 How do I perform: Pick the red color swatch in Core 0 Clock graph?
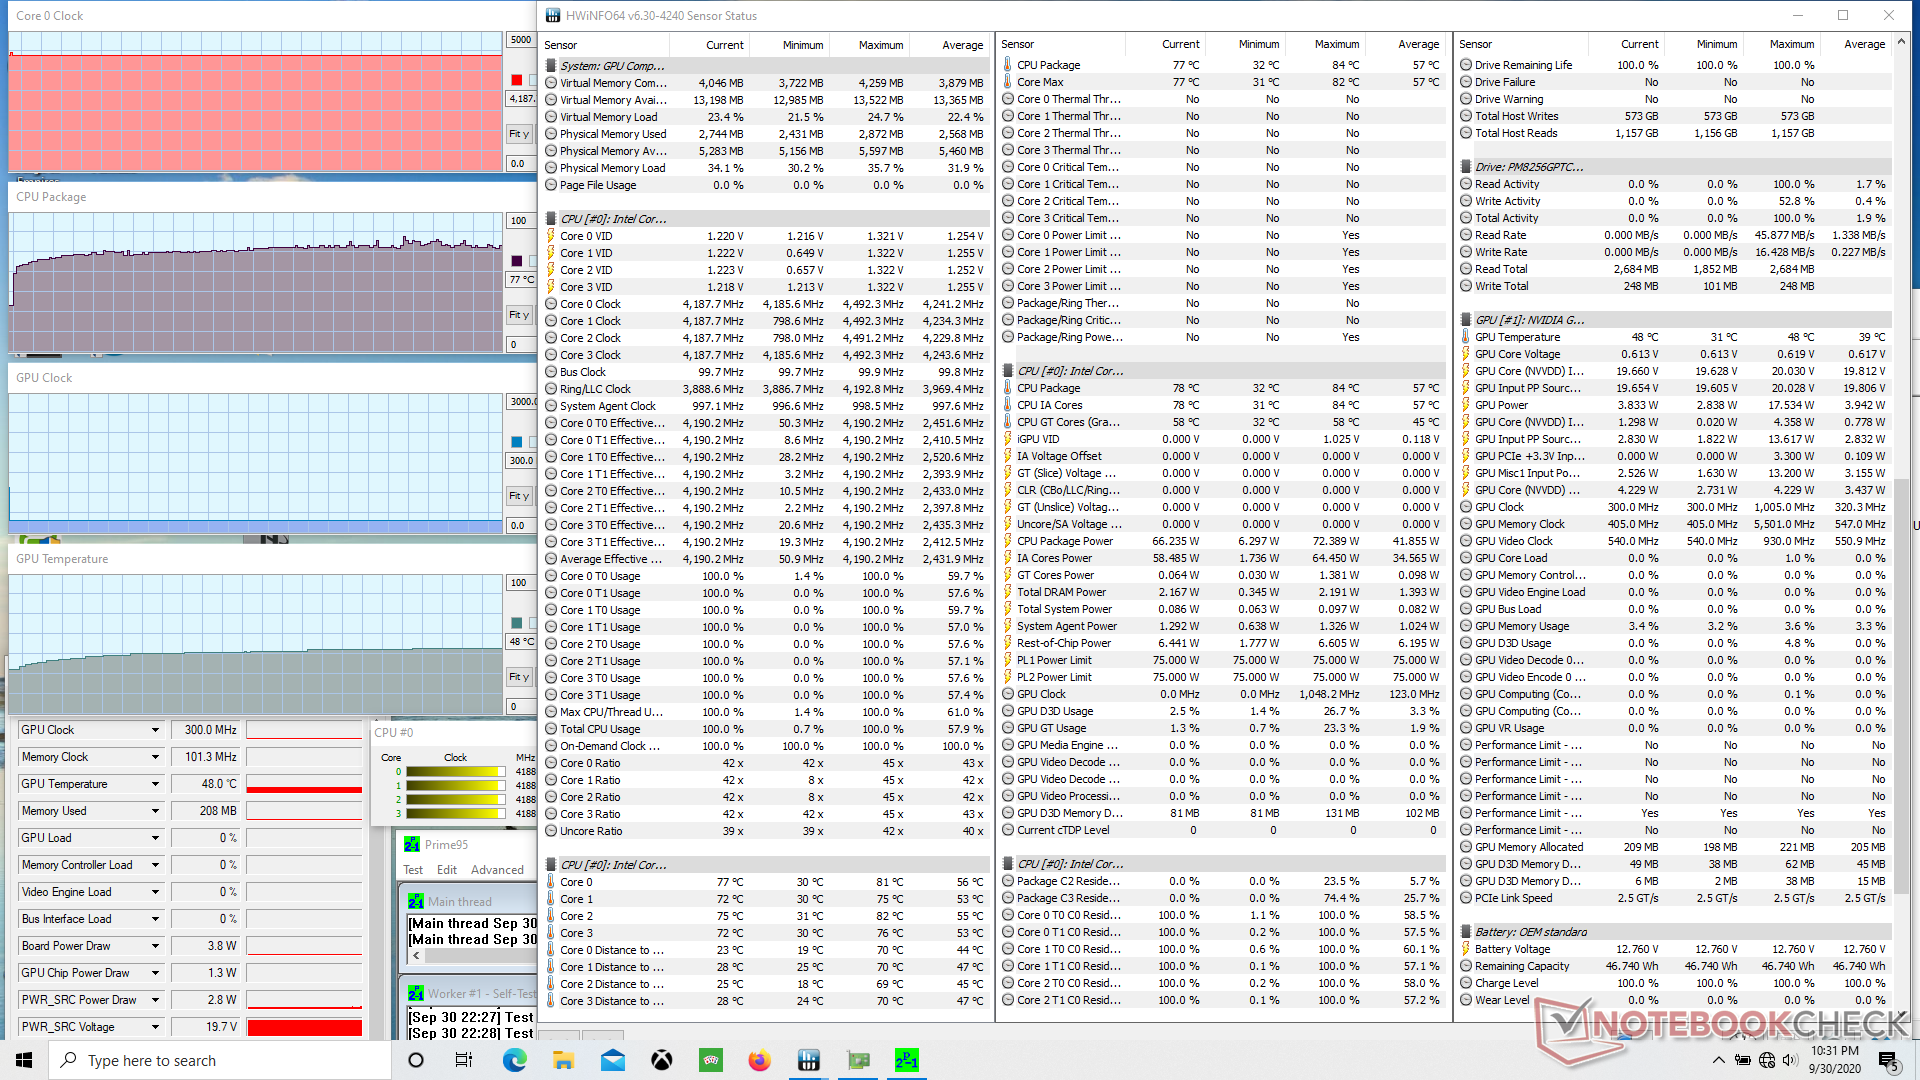coord(517,80)
